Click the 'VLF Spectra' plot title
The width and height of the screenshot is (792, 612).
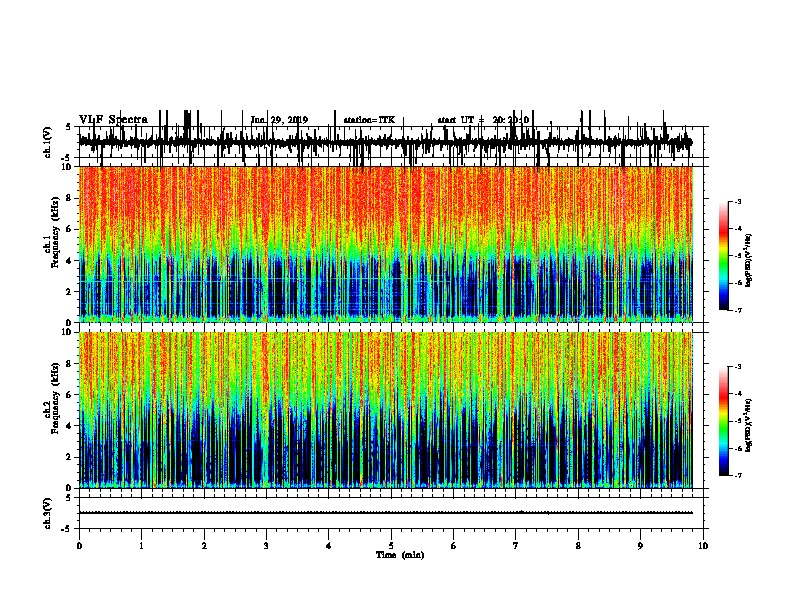tap(113, 120)
